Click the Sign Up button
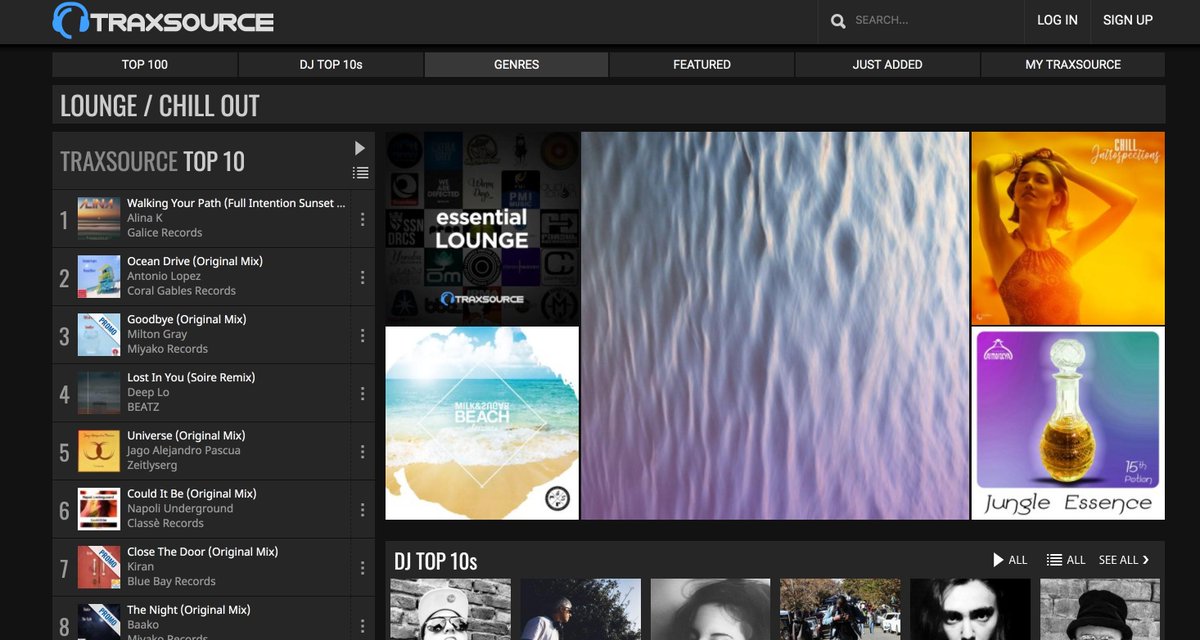Viewport: 1200px width, 640px height. (1128, 20)
